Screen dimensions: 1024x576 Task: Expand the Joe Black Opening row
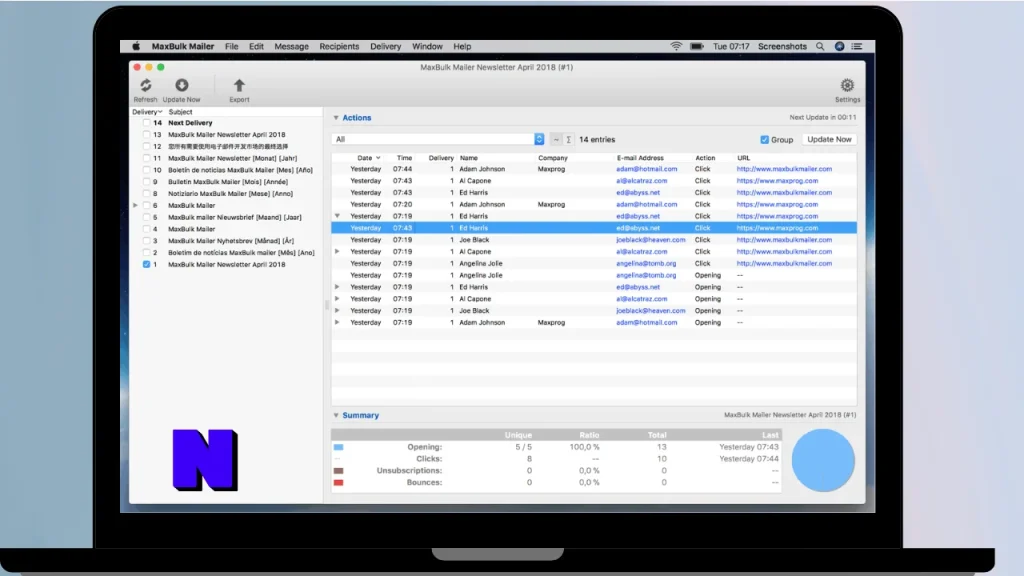[x=337, y=310]
